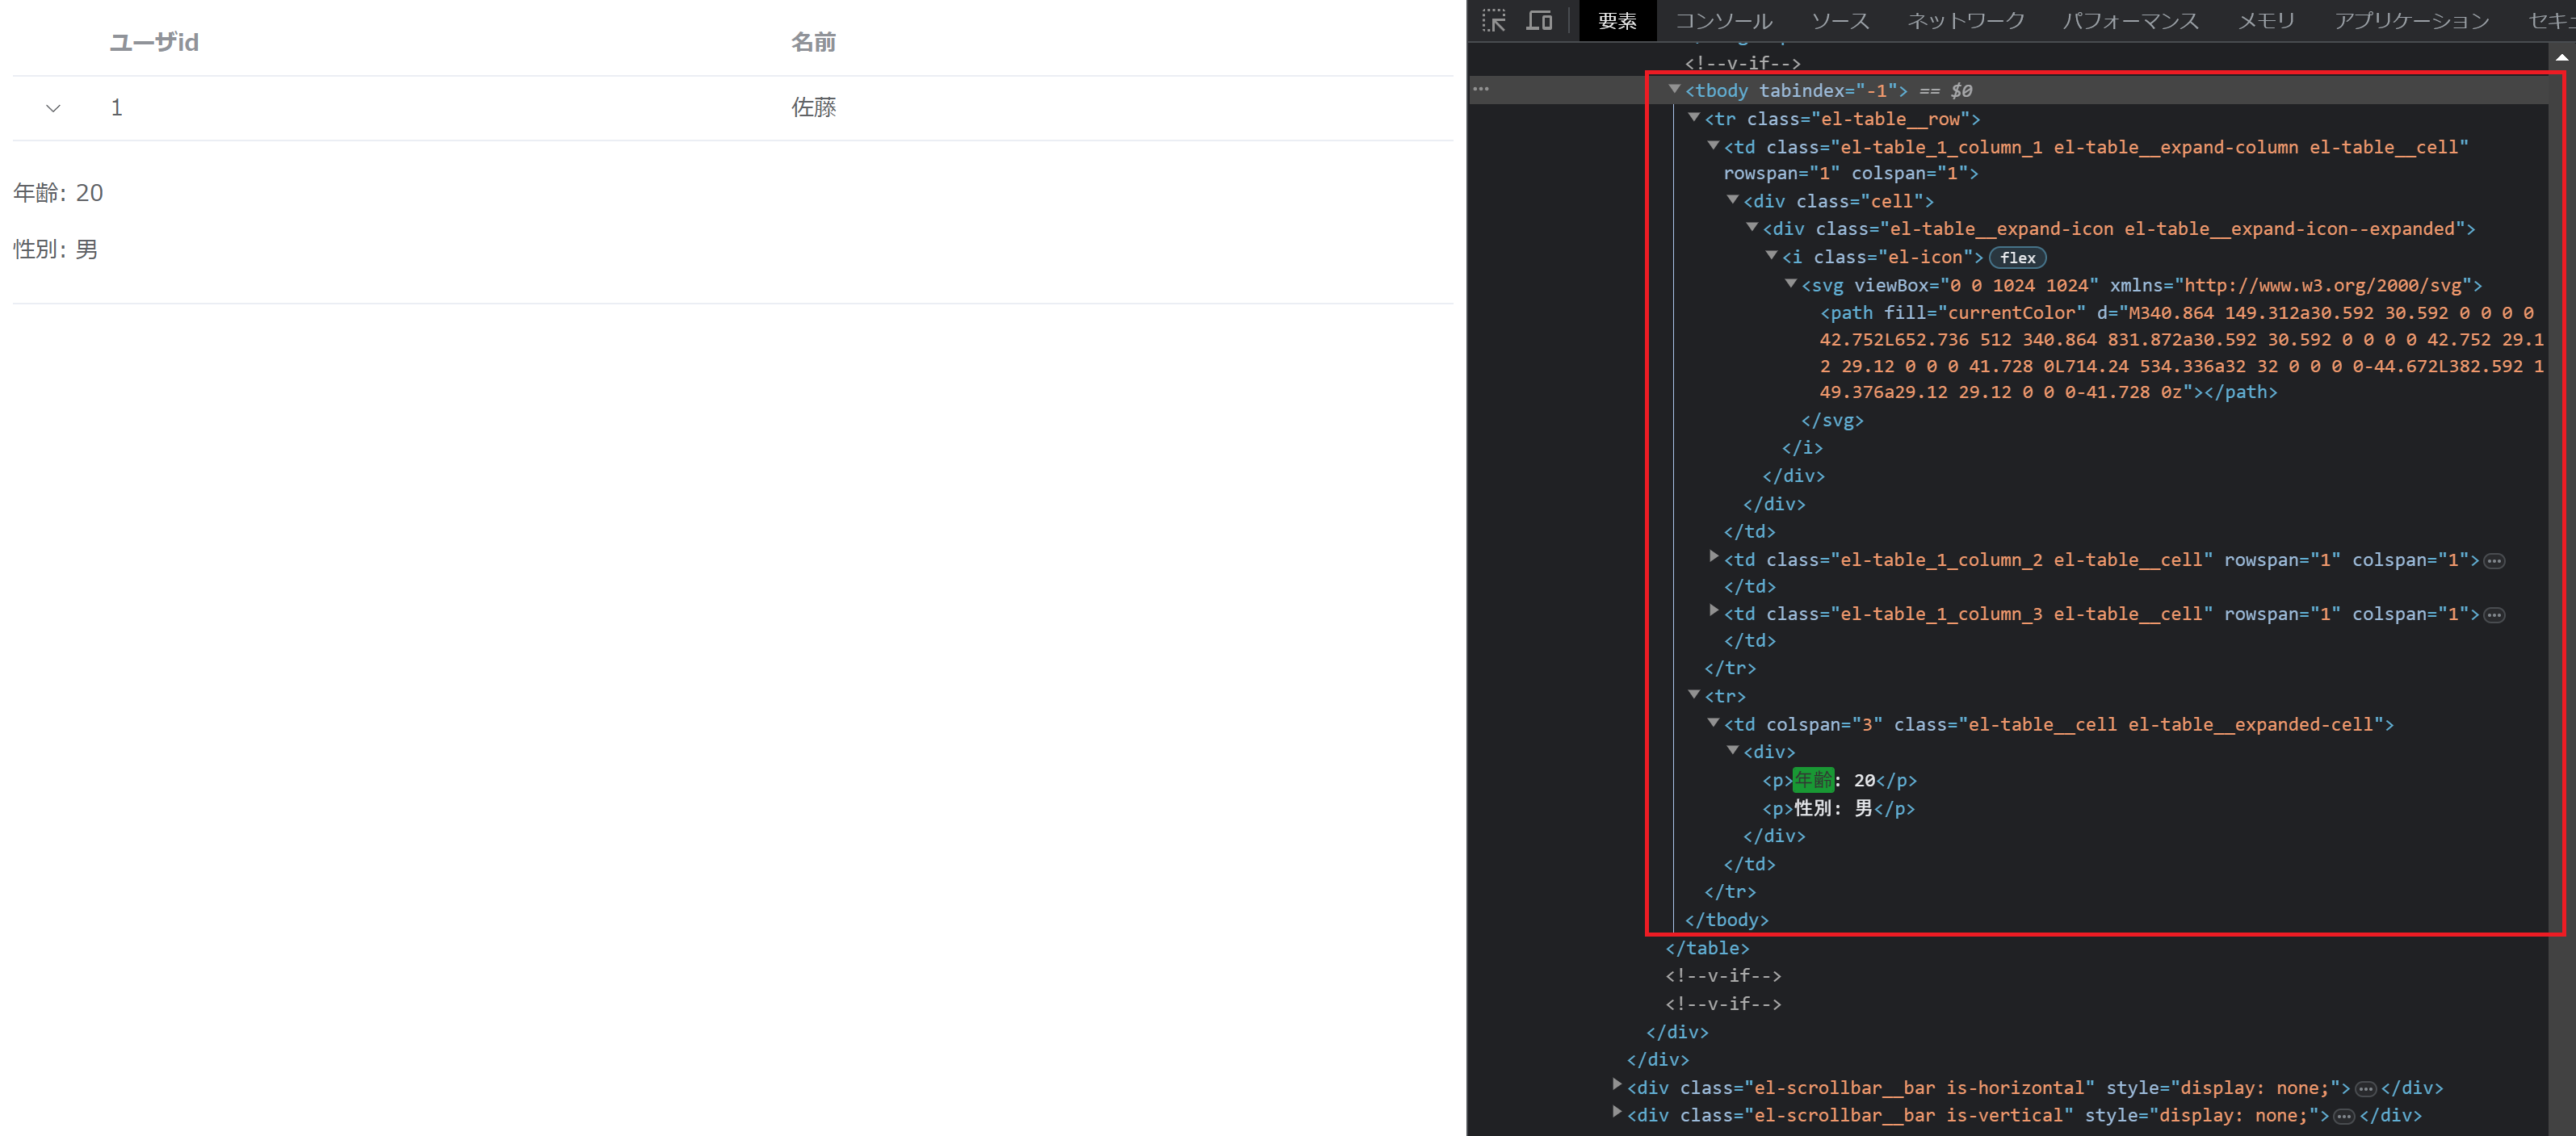Click the flex badge beside el-icon
Screen dimensions: 2576x1136
2017,258
